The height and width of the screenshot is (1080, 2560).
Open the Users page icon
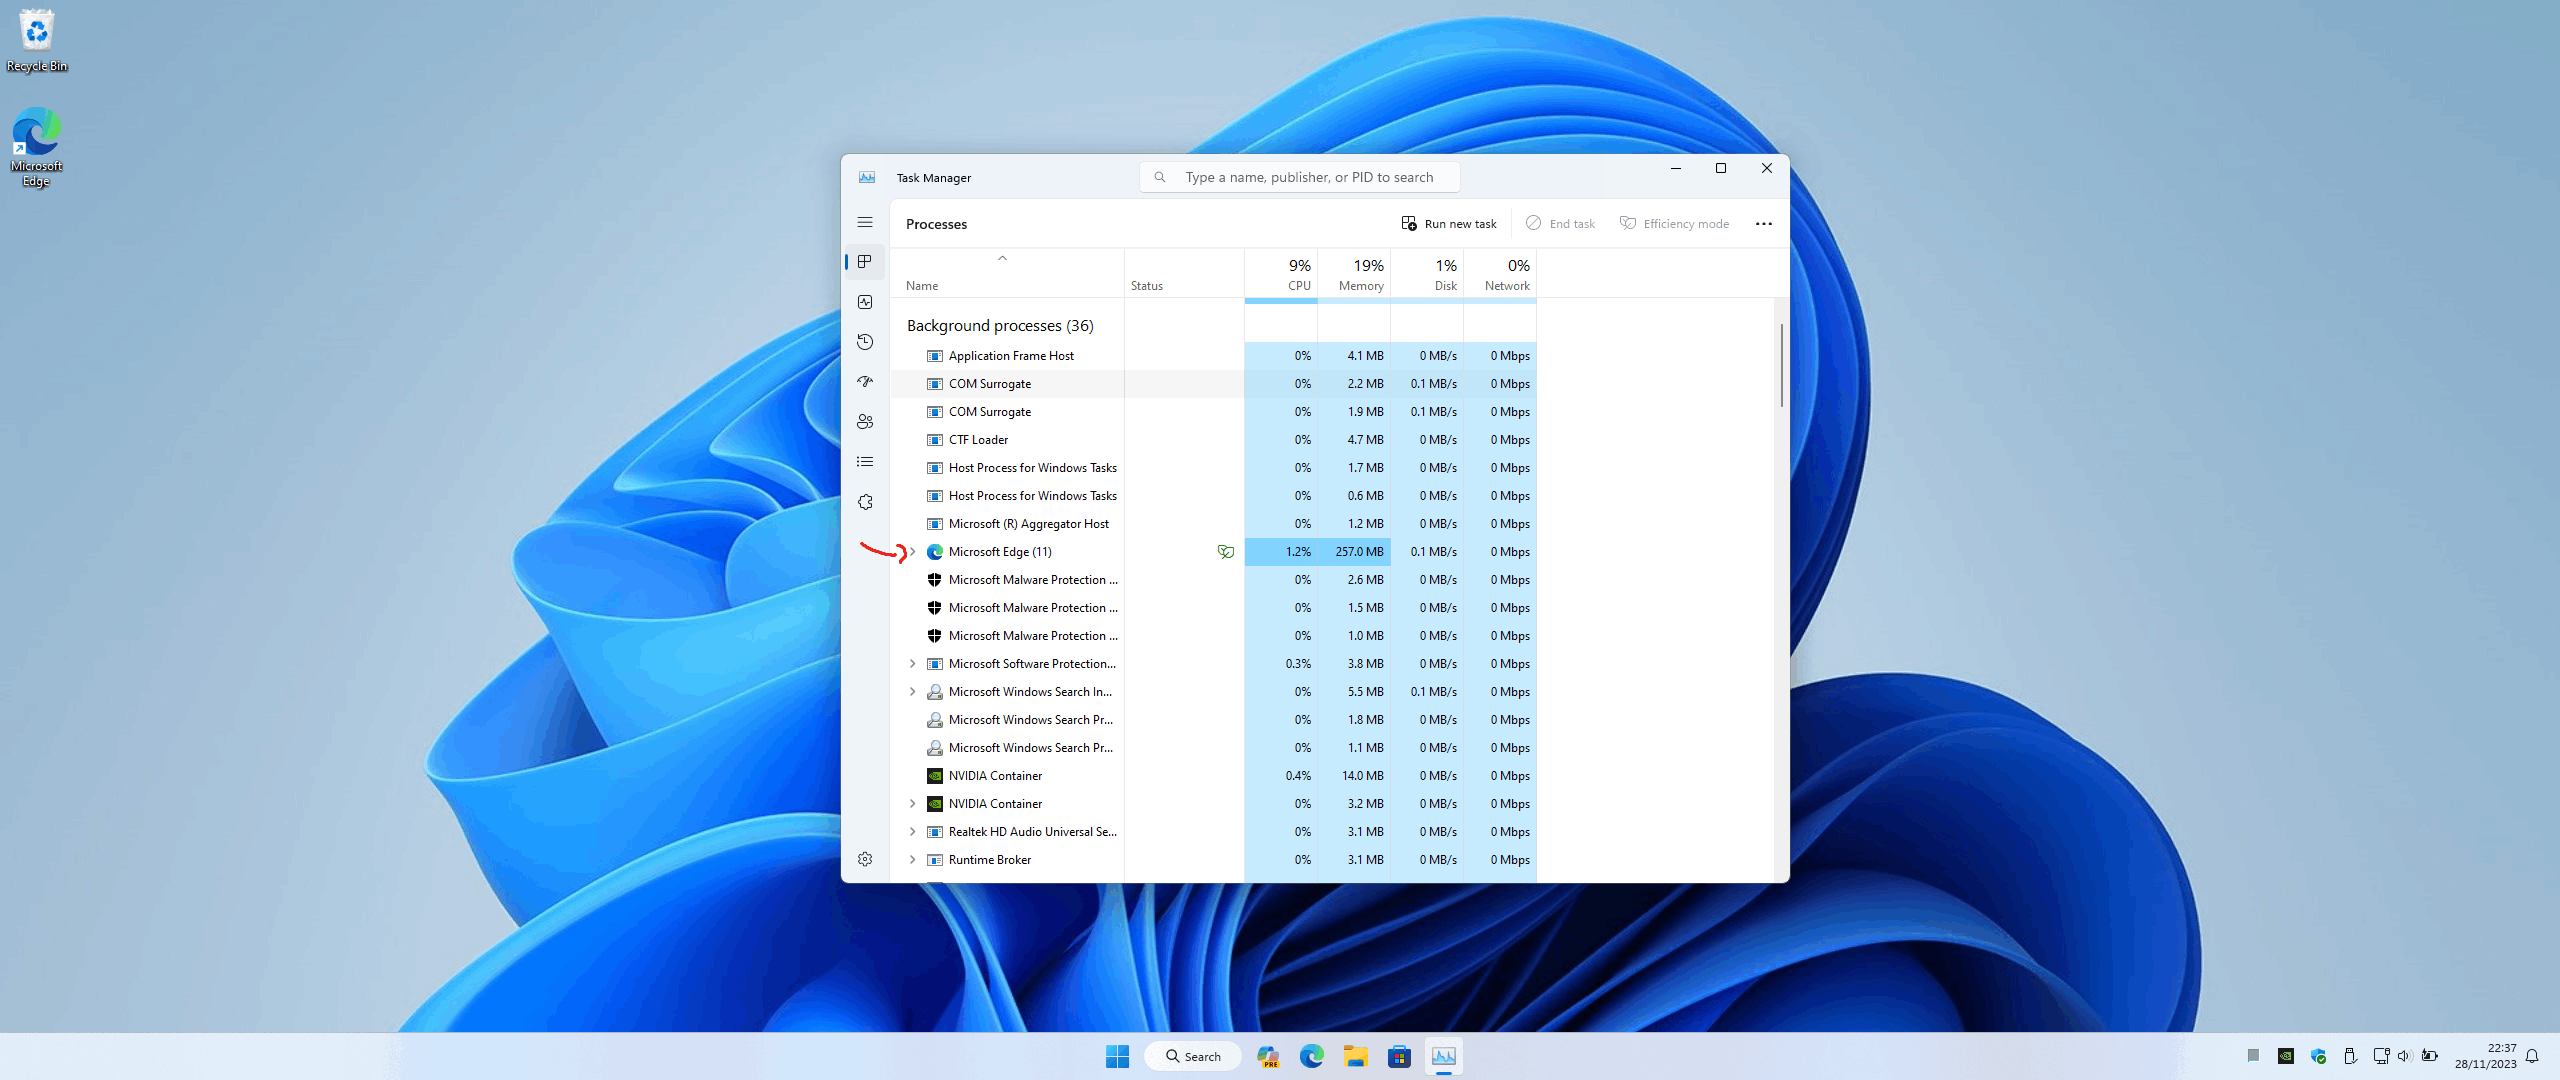coord(865,422)
